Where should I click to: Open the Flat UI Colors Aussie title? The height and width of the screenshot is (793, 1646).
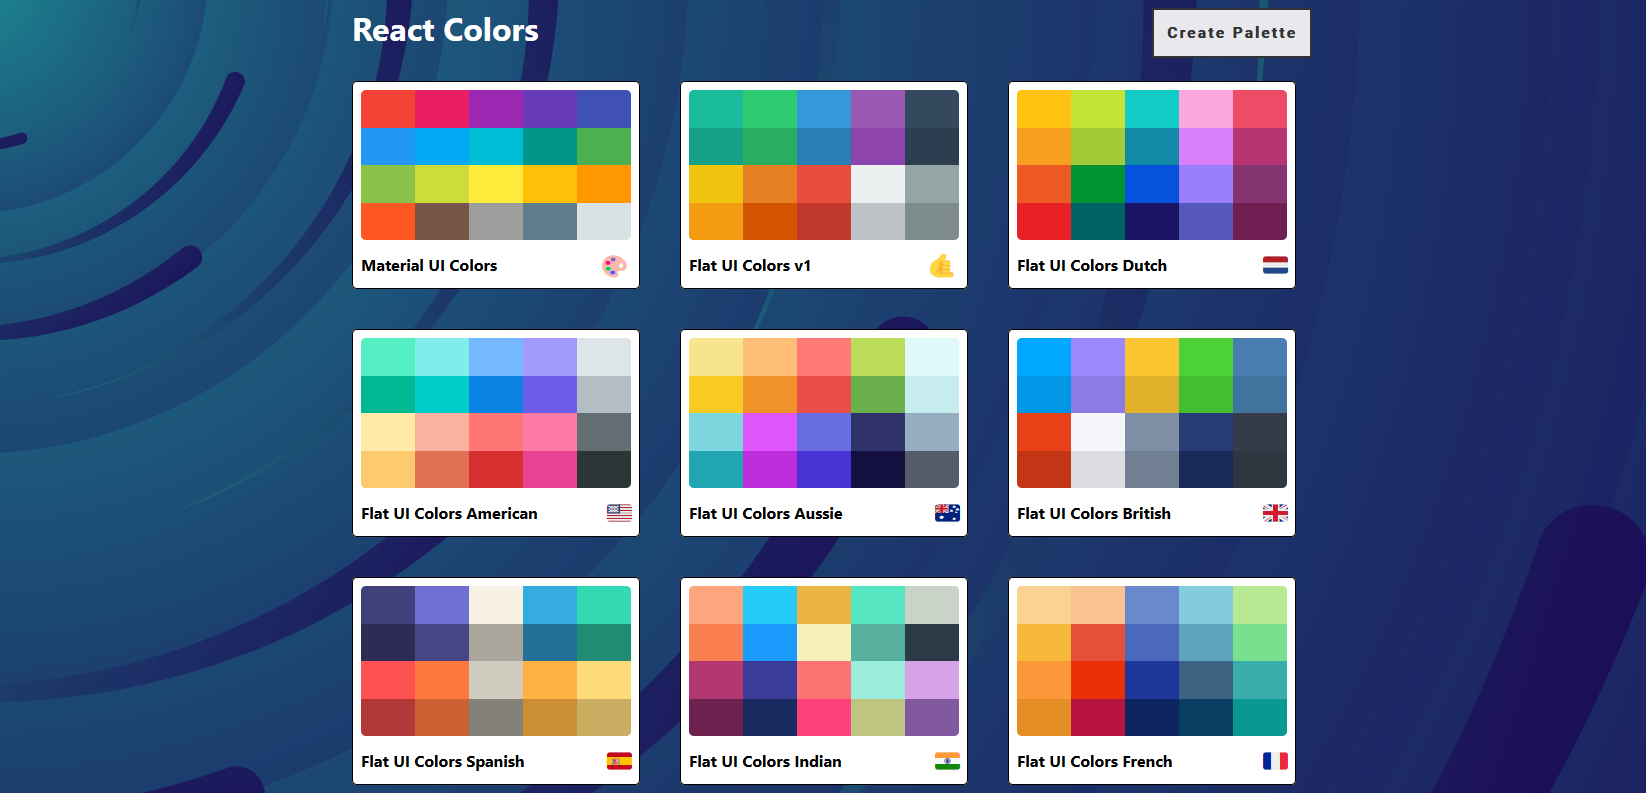[x=766, y=514]
